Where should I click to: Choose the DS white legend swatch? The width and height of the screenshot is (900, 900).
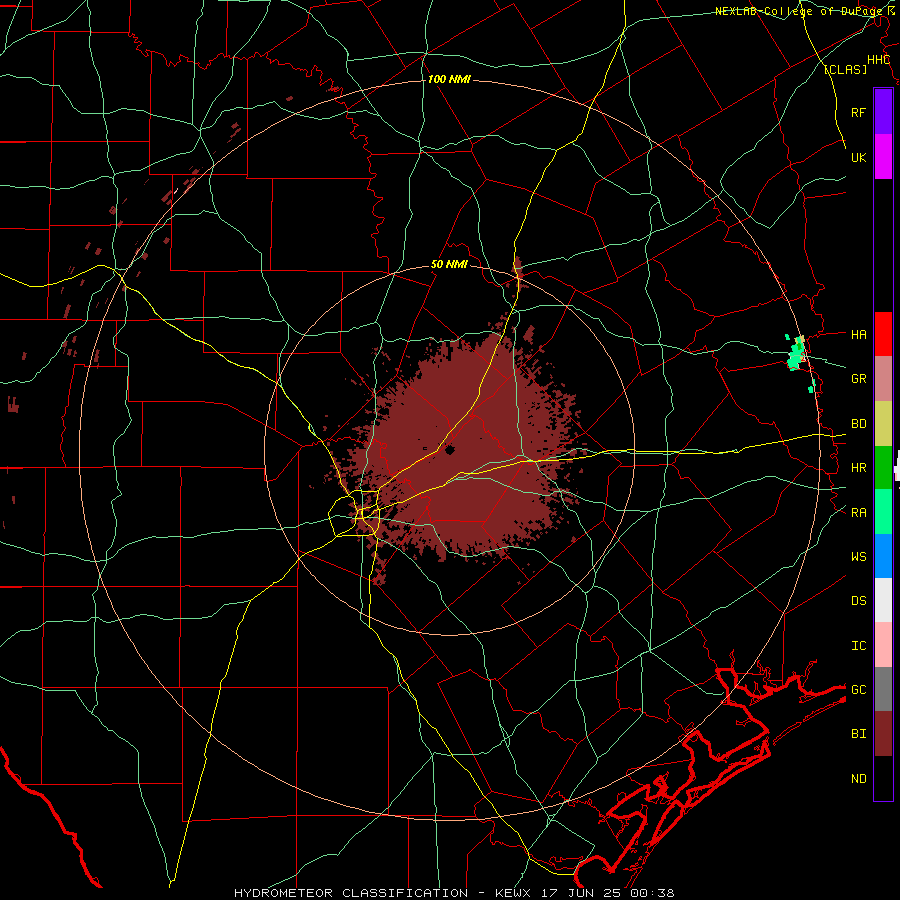click(883, 600)
